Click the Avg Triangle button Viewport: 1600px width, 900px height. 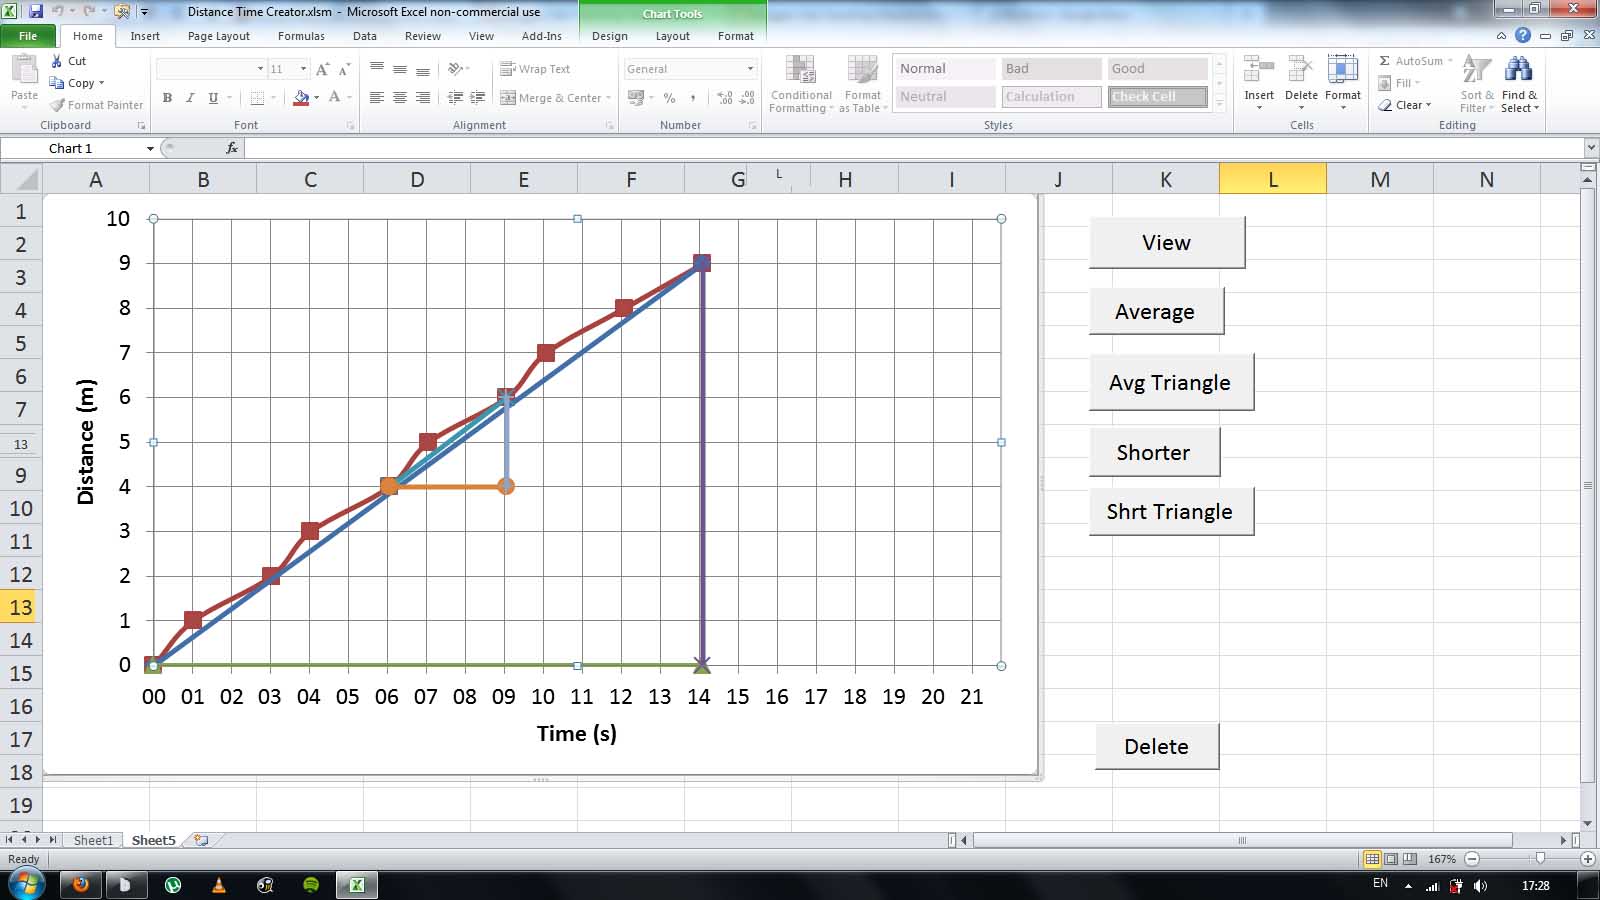[x=1171, y=382]
